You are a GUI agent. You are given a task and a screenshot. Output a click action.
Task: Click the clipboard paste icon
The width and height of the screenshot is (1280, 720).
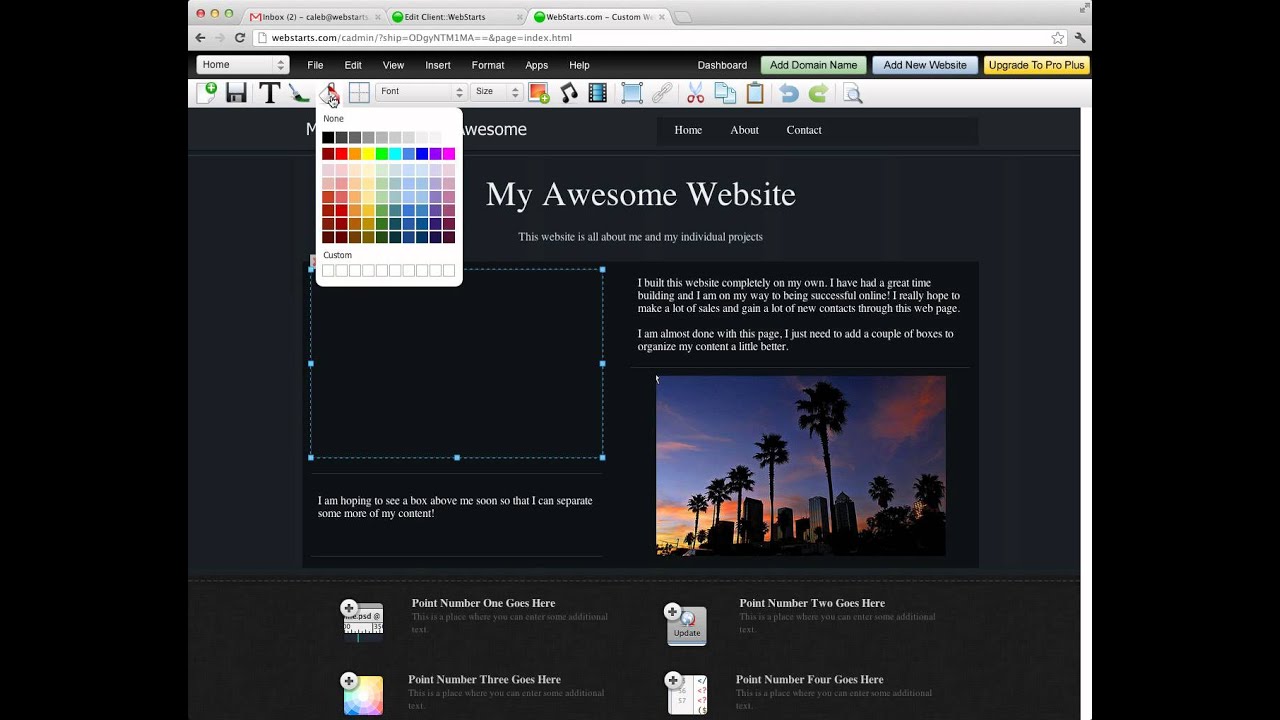(755, 93)
